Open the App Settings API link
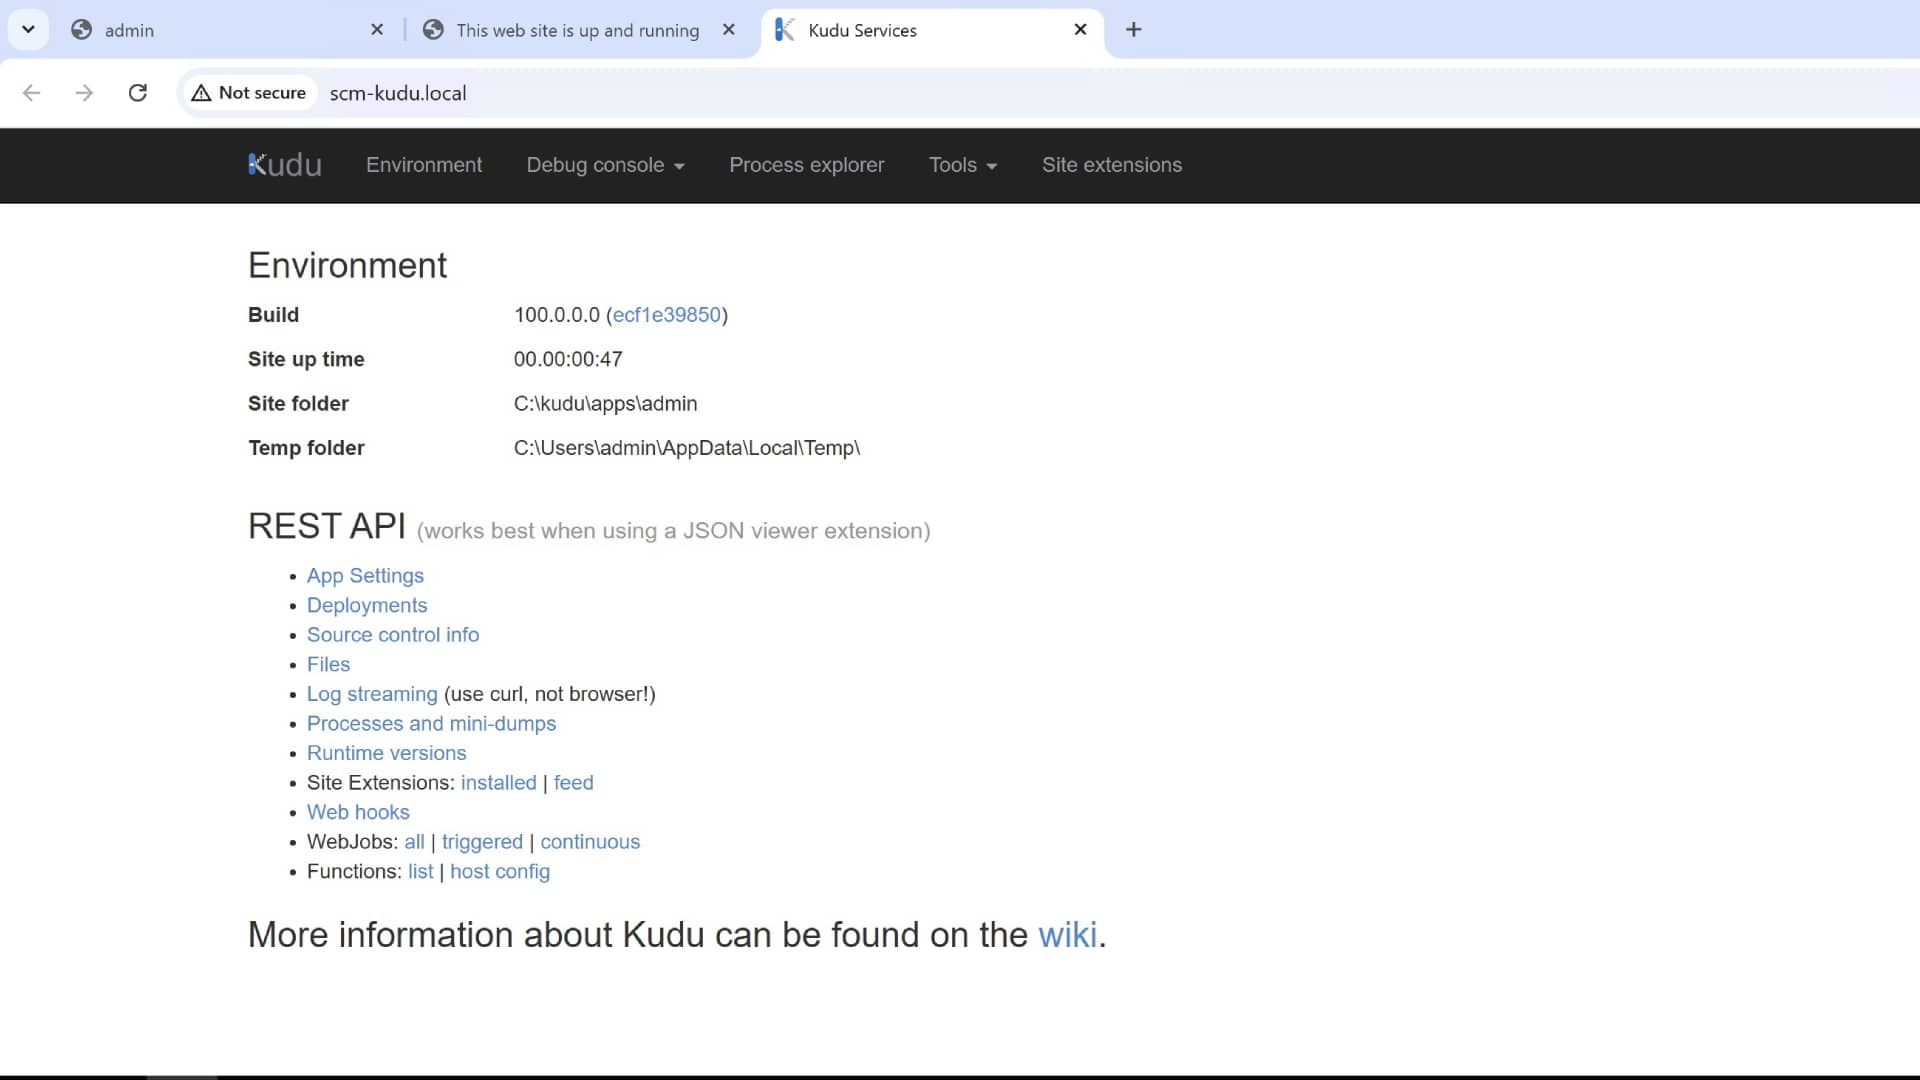The height and width of the screenshot is (1080, 1920). pos(365,576)
